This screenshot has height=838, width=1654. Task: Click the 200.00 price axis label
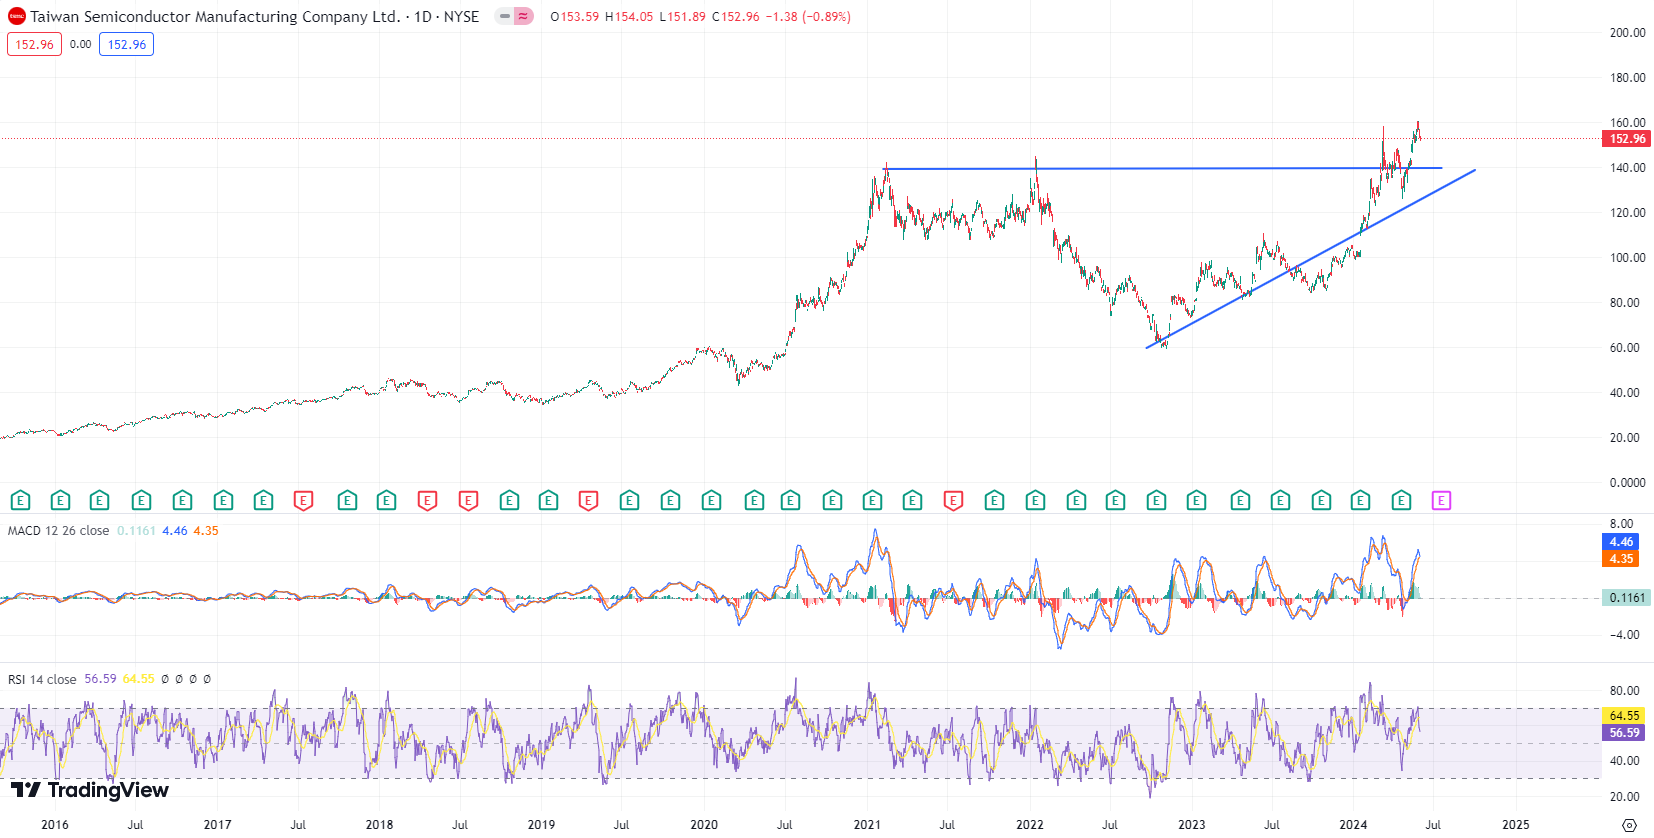(x=1627, y=33)
